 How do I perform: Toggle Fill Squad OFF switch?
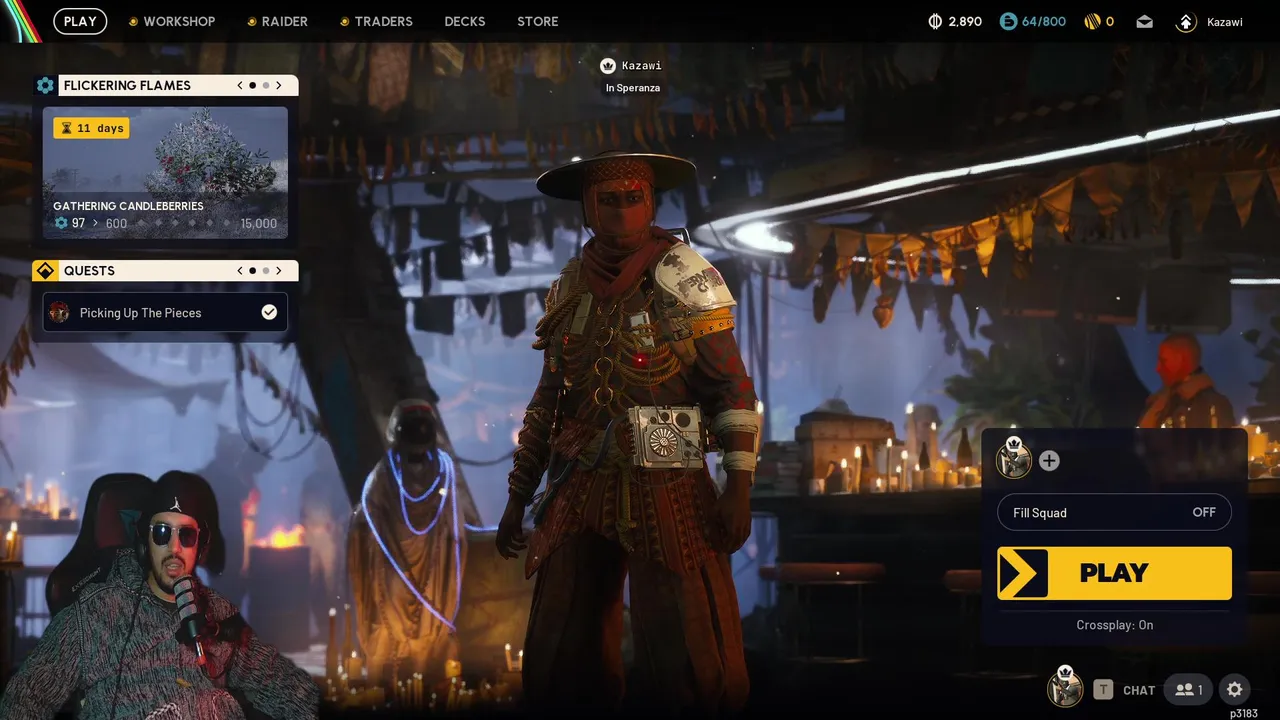pos(1114,512)
